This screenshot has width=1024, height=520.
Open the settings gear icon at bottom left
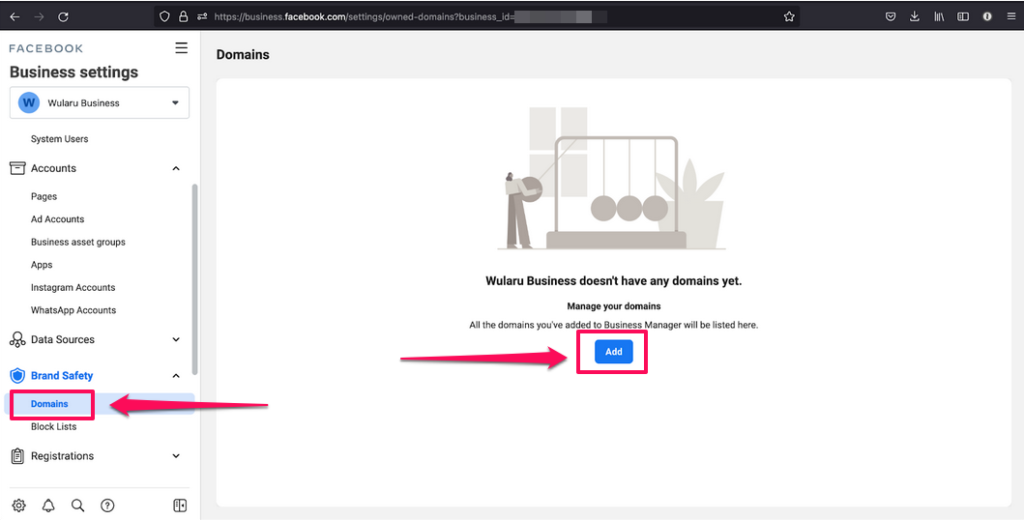pyautogui.click(x=19, y=505)
